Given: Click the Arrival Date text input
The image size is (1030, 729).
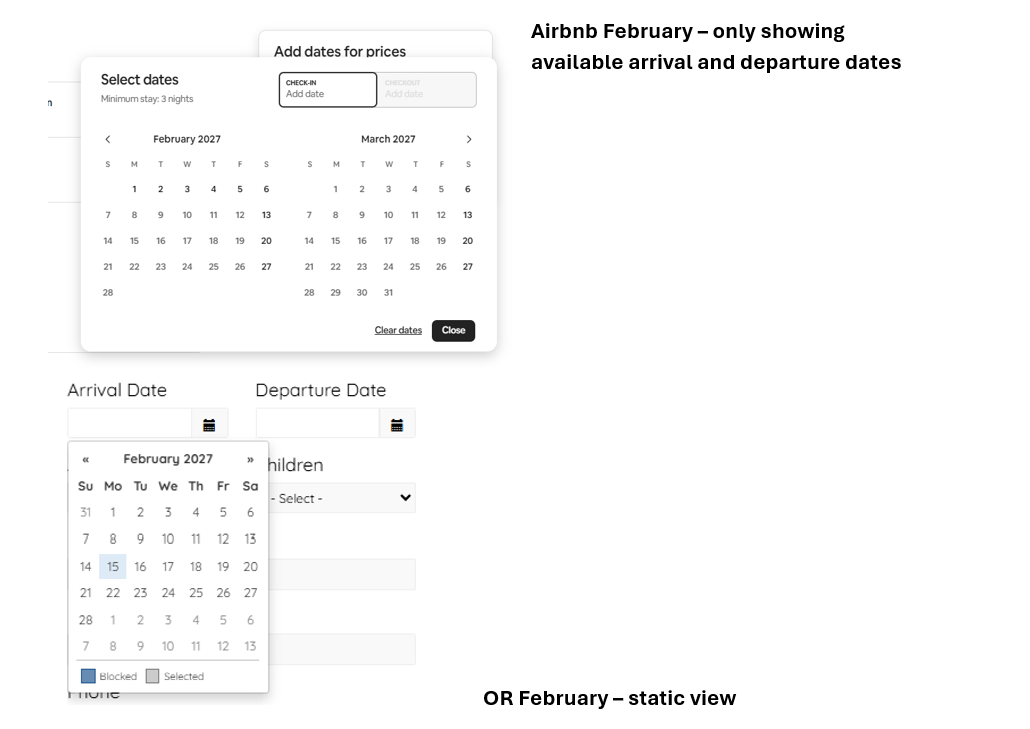Looking at the screenshot, I should pos(129,424).
